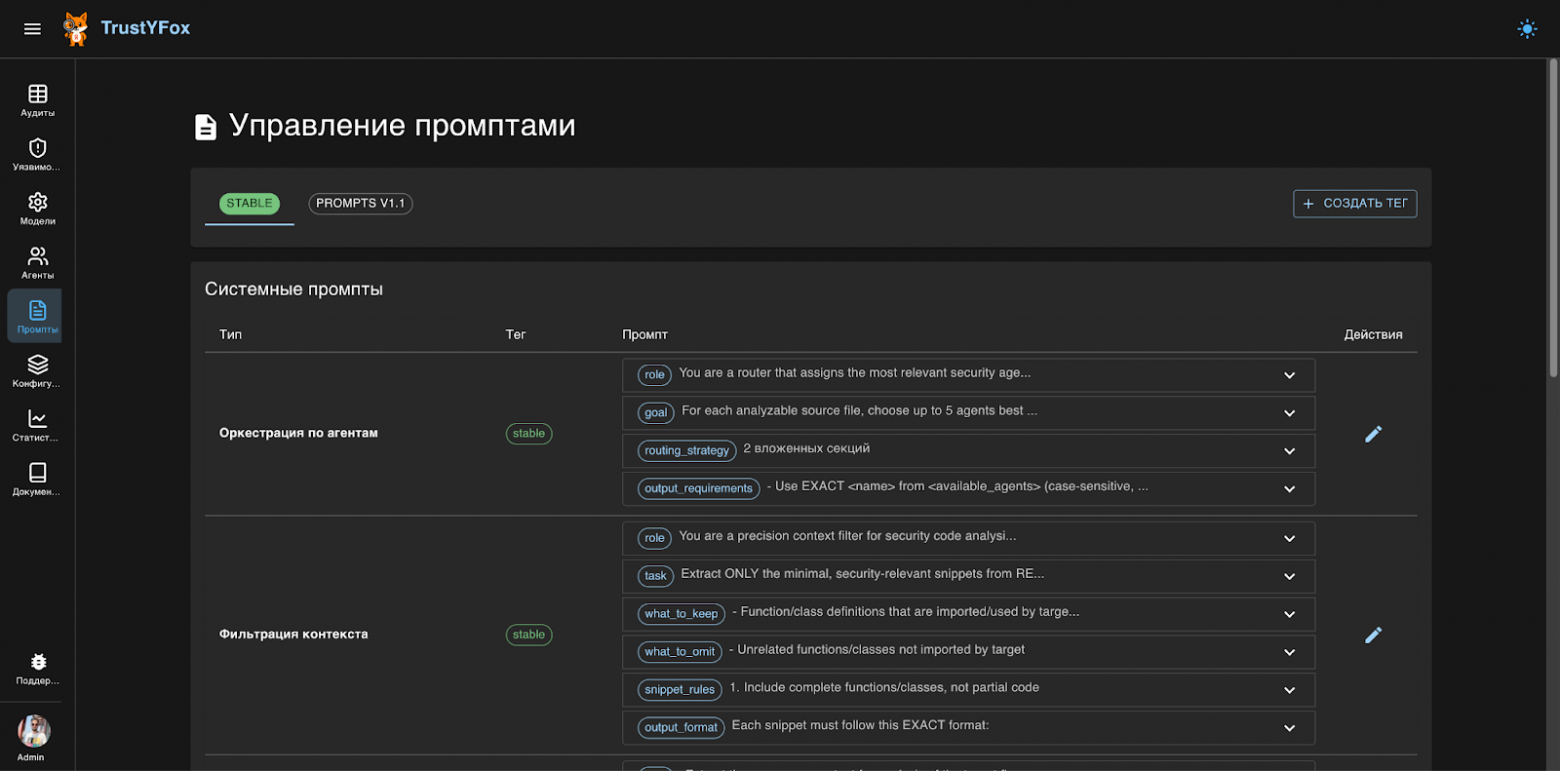
Task: Toggle the theme with the sun icon
Action: [1527, 28]
